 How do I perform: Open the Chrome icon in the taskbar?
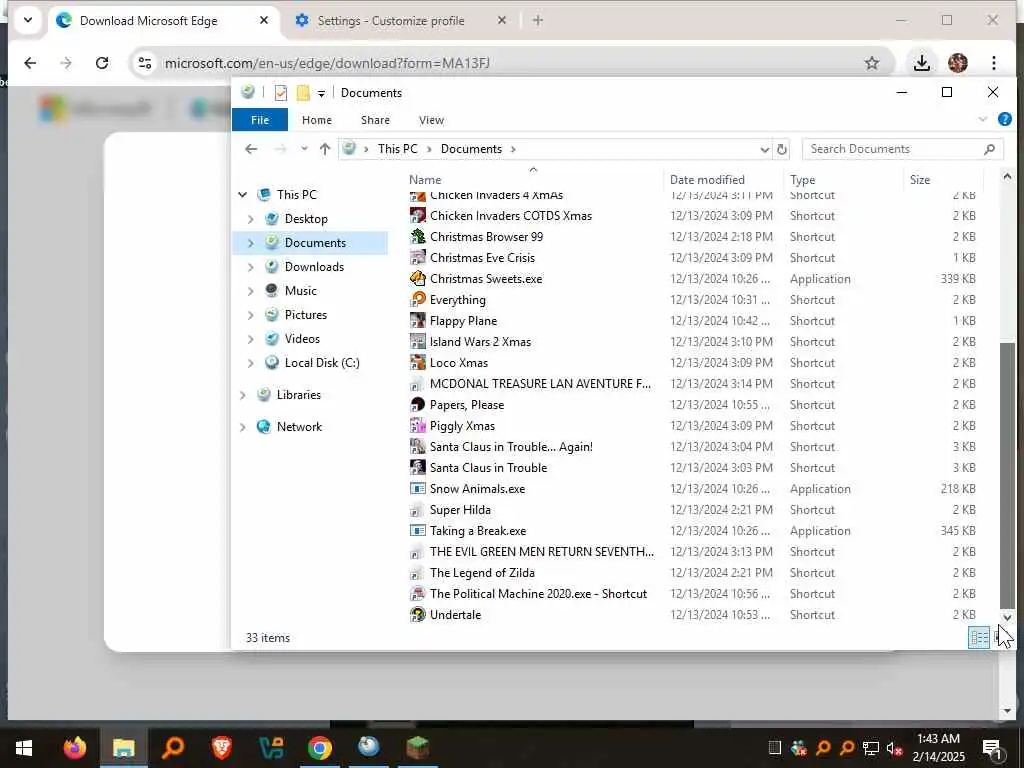tap(319, 747)
